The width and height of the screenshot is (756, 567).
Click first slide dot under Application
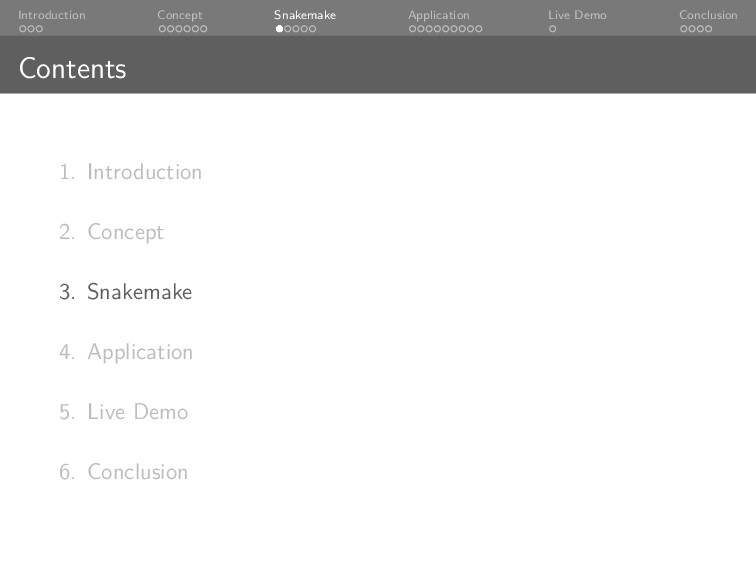(x=412, y=29)
